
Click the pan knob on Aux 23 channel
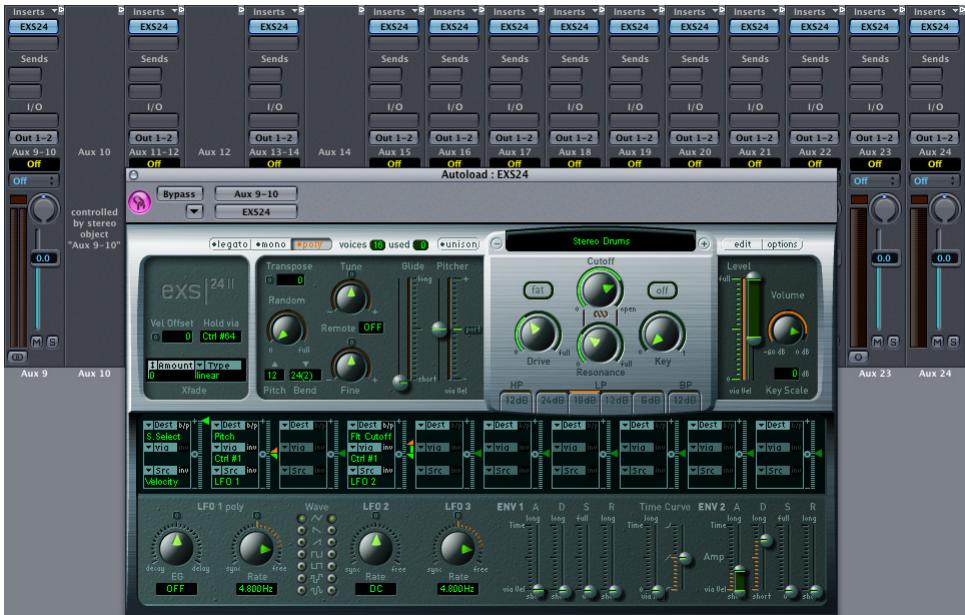[884, 209]
